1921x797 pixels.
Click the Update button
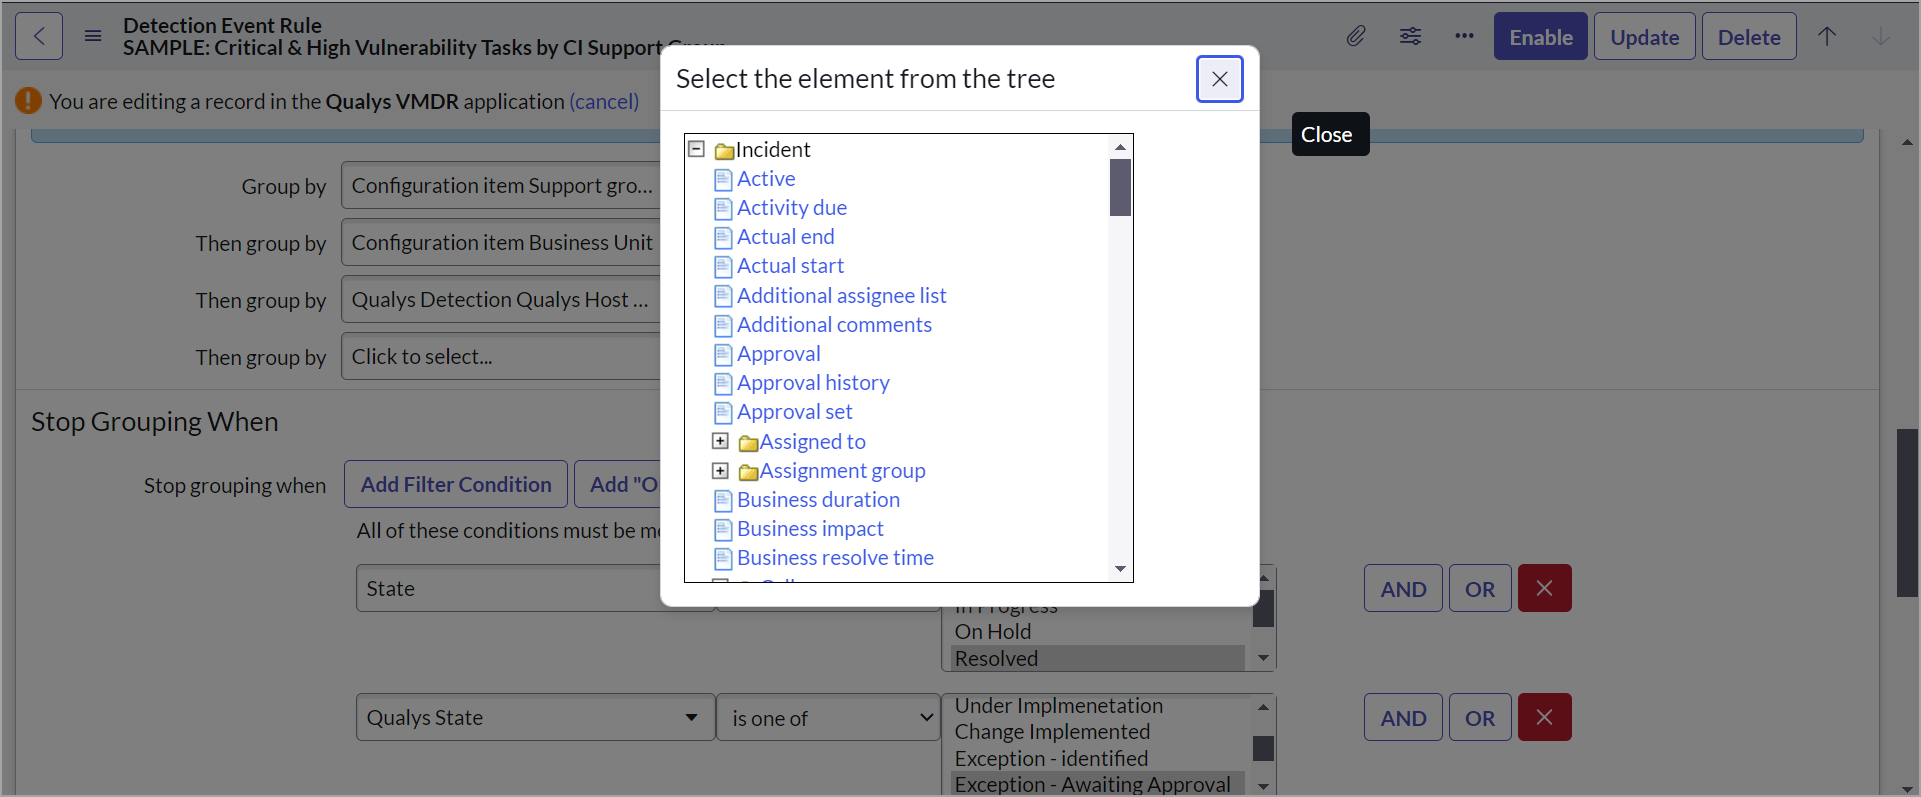point(1644,37)
